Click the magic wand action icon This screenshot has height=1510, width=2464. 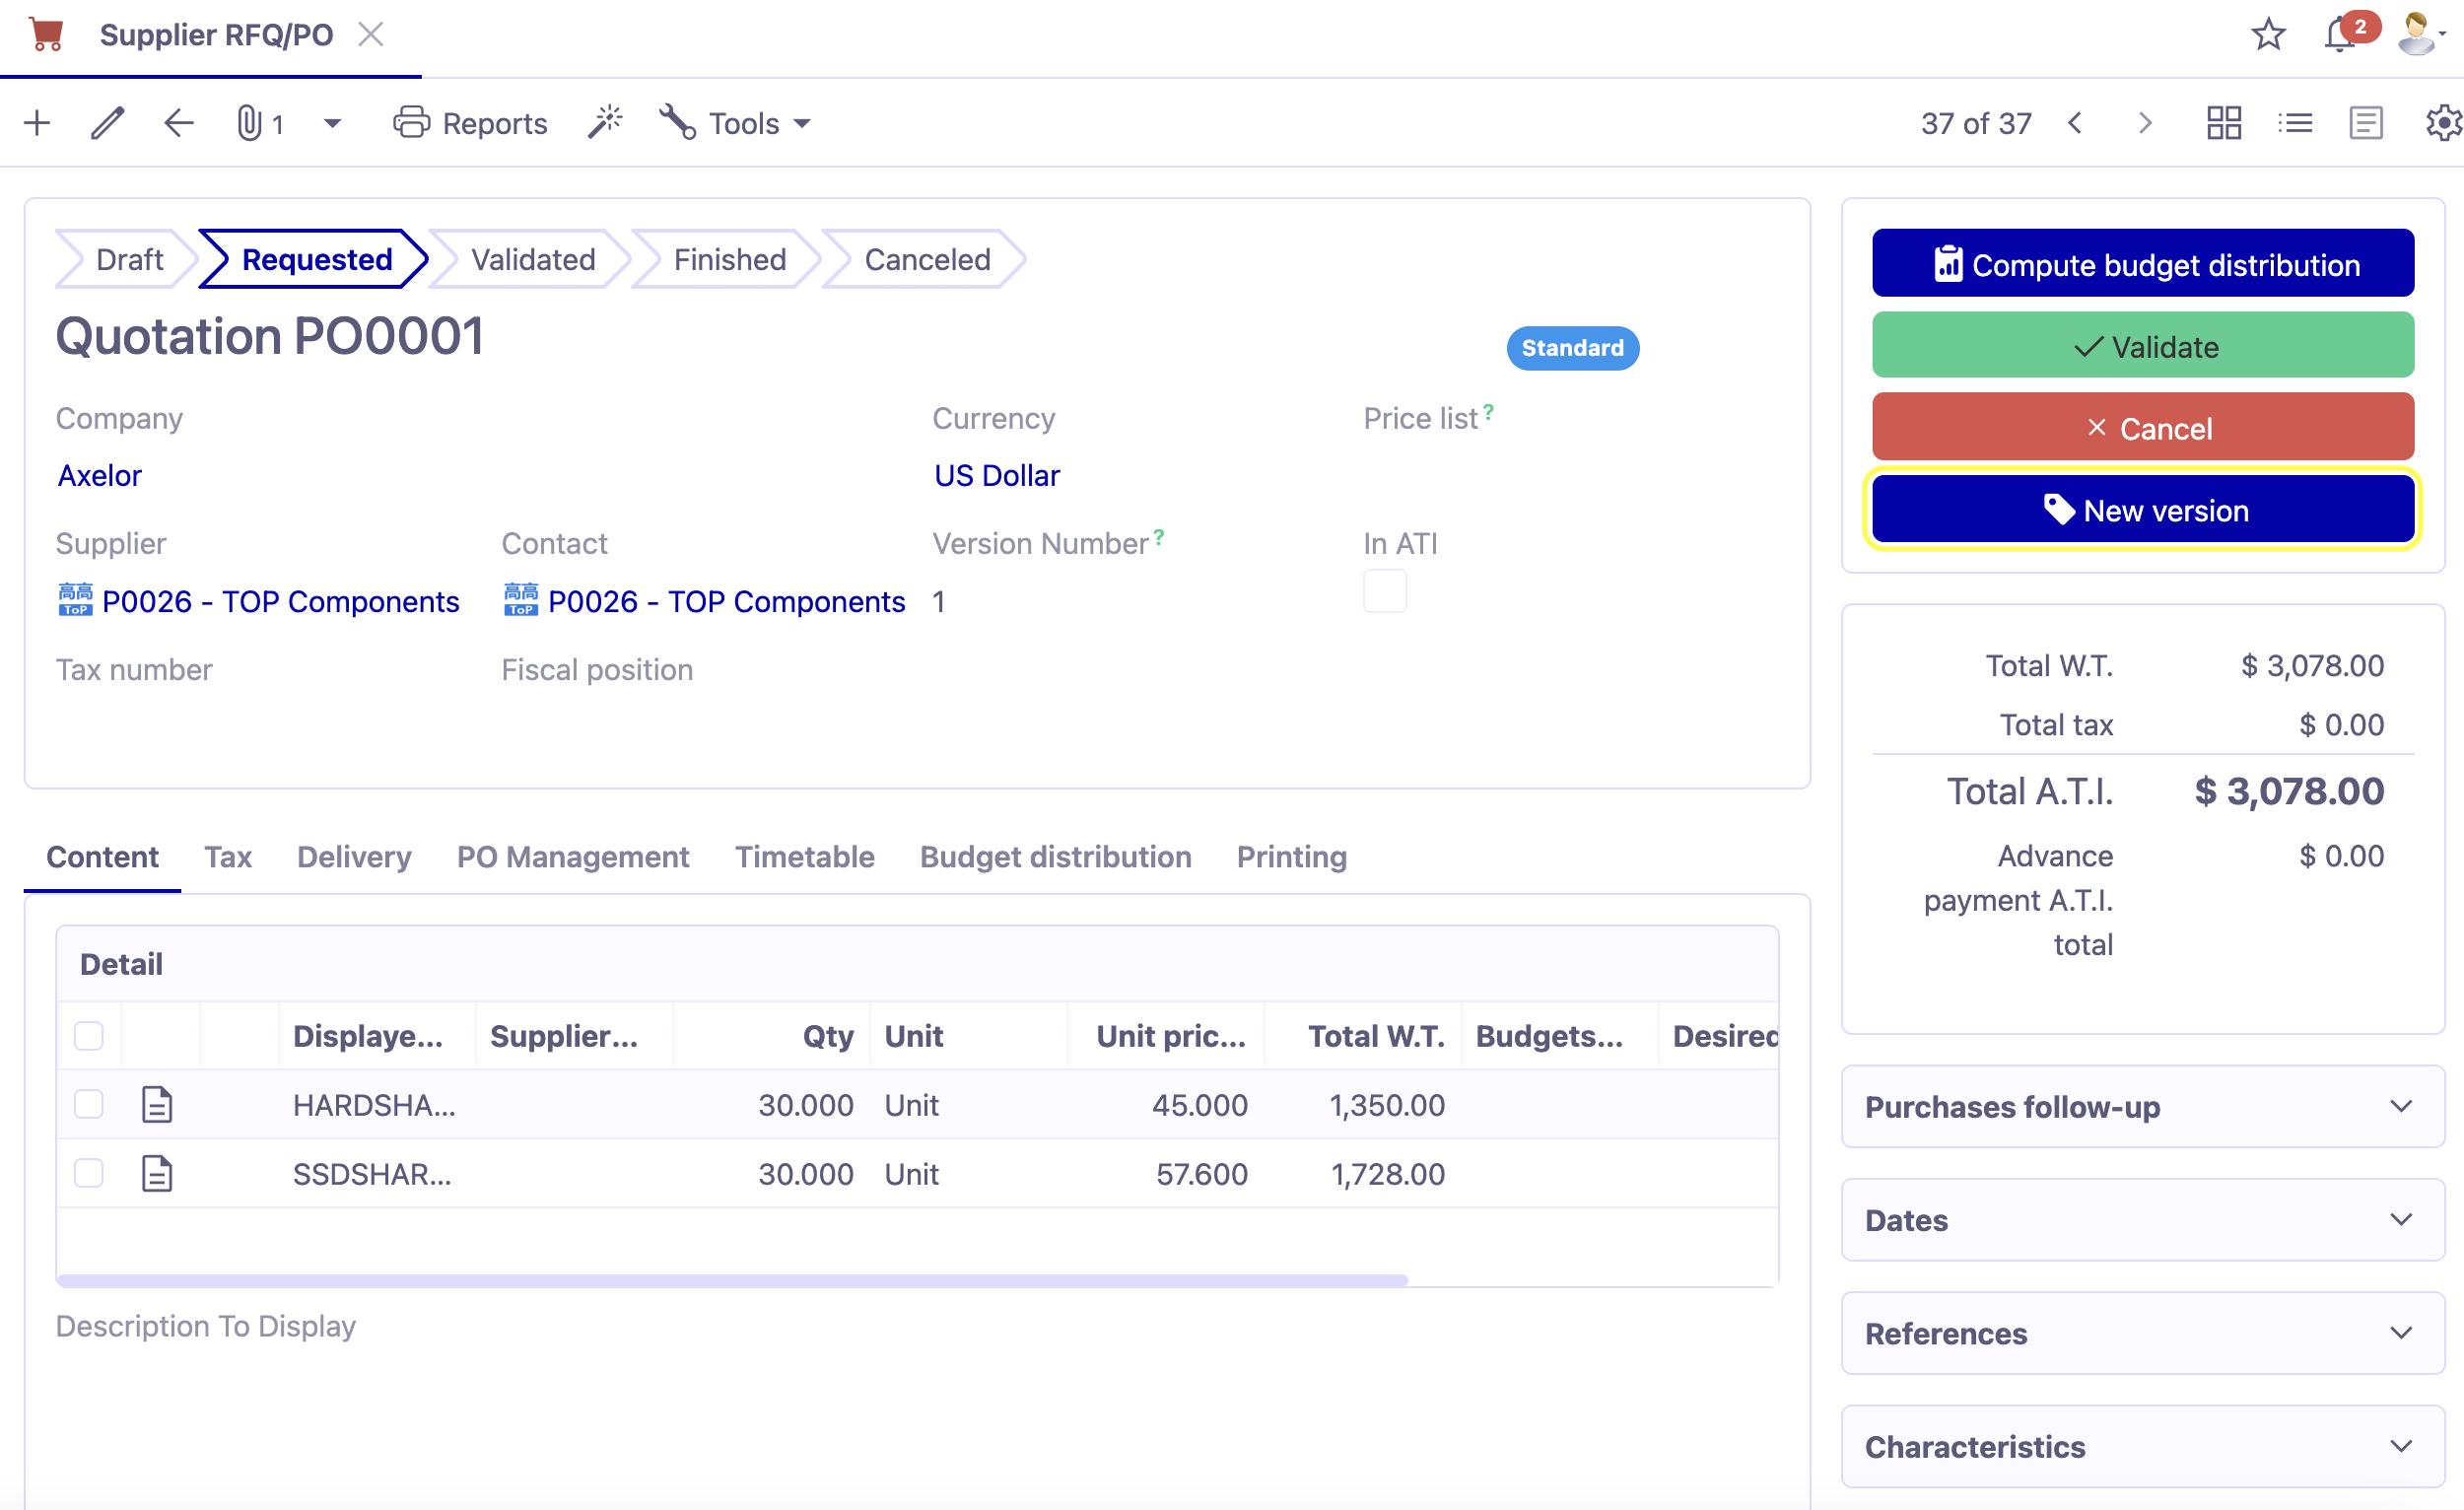pyautogui.click(x=605, y=122)
